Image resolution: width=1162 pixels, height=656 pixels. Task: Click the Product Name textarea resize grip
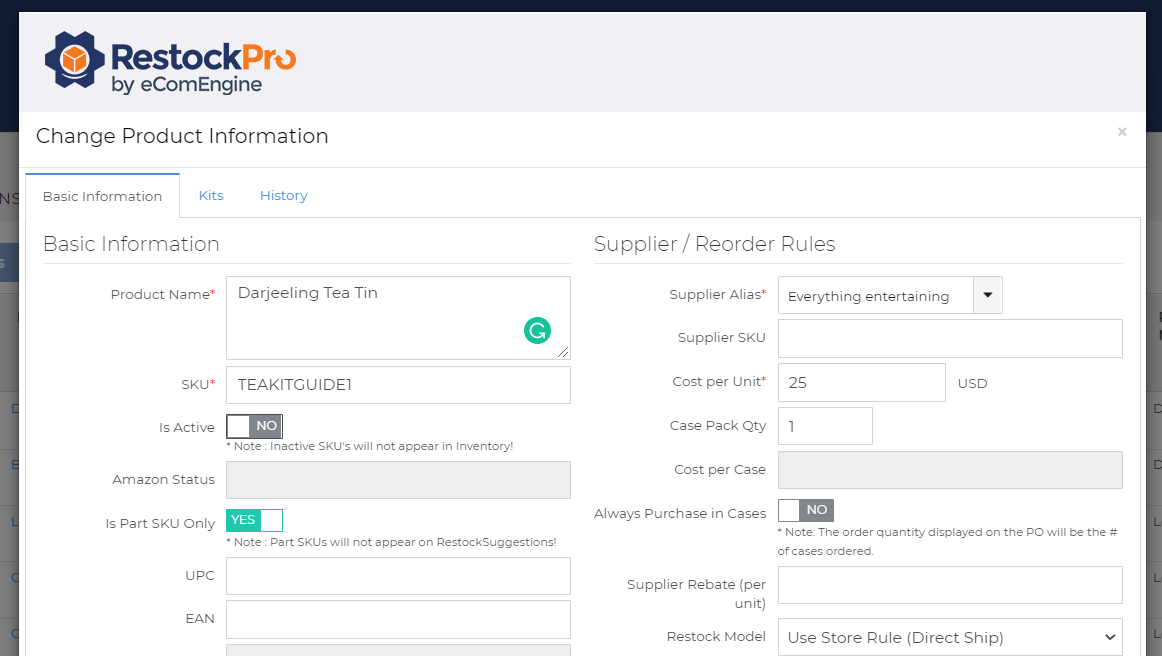(563, 352)
